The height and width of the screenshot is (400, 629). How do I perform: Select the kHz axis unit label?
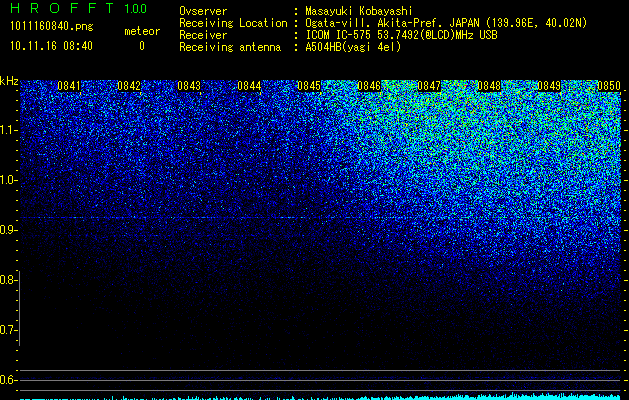[x=9, y=81]
